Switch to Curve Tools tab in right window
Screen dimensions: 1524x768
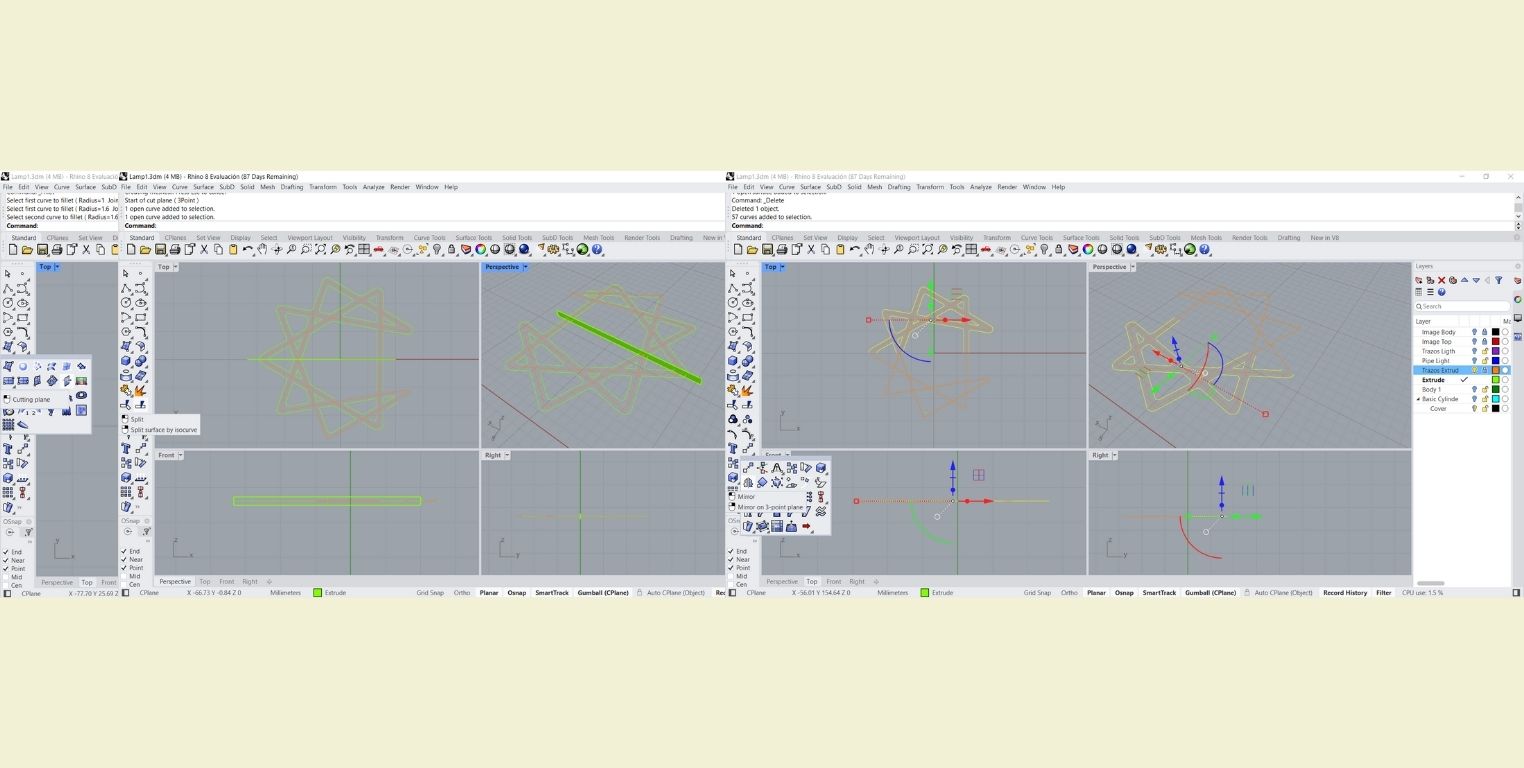(x=1037, y=238)
